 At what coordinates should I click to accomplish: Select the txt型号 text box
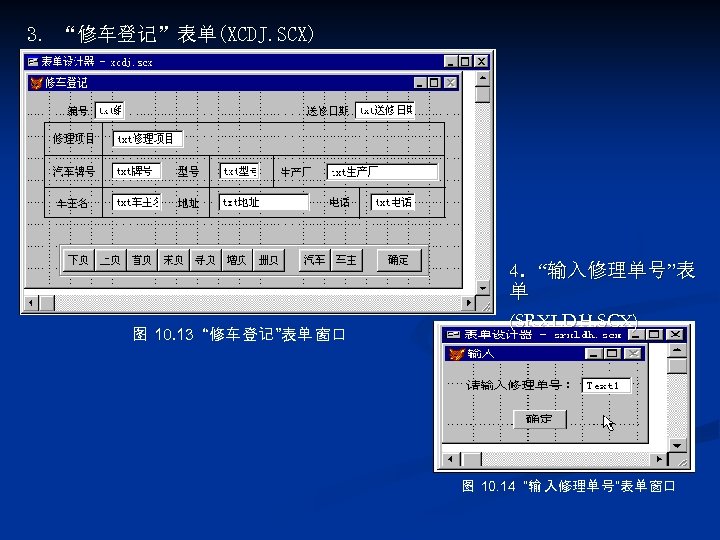coord(239,171)
